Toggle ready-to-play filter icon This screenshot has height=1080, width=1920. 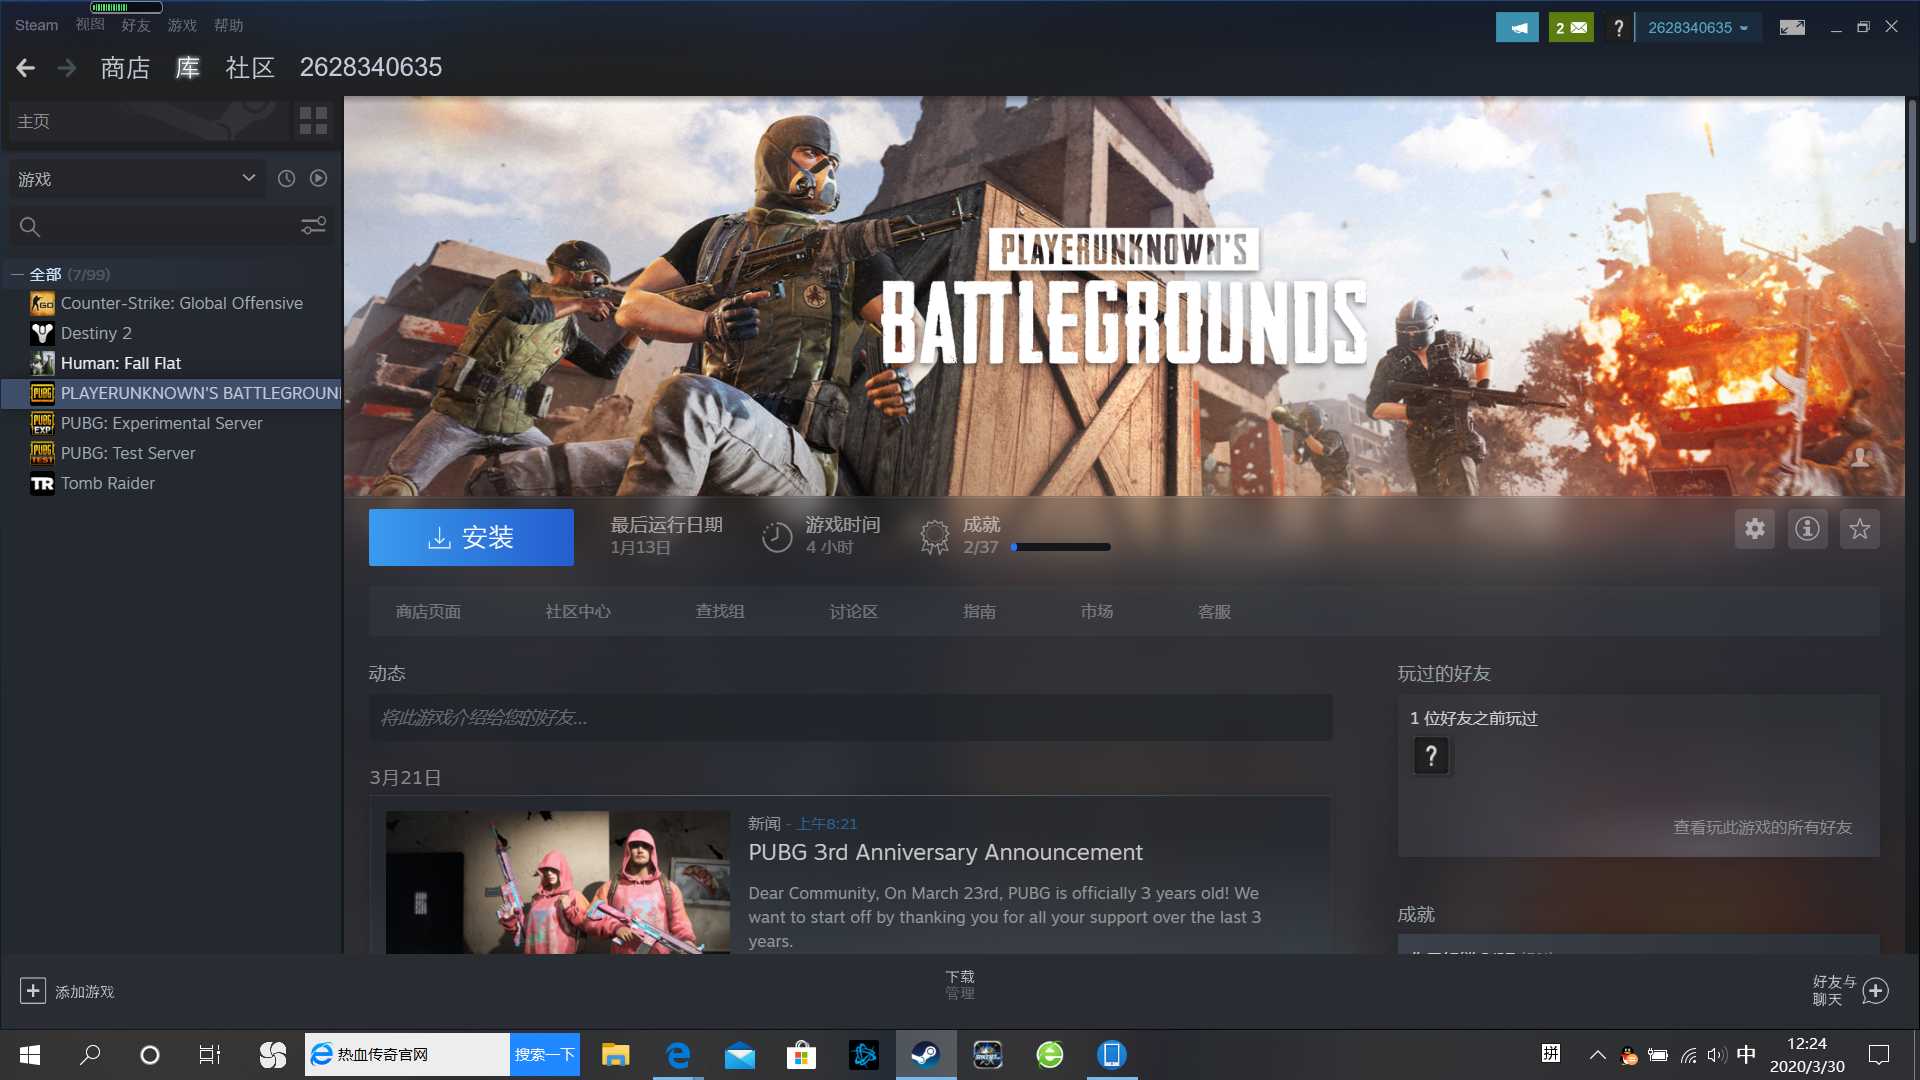coord(318,178)
